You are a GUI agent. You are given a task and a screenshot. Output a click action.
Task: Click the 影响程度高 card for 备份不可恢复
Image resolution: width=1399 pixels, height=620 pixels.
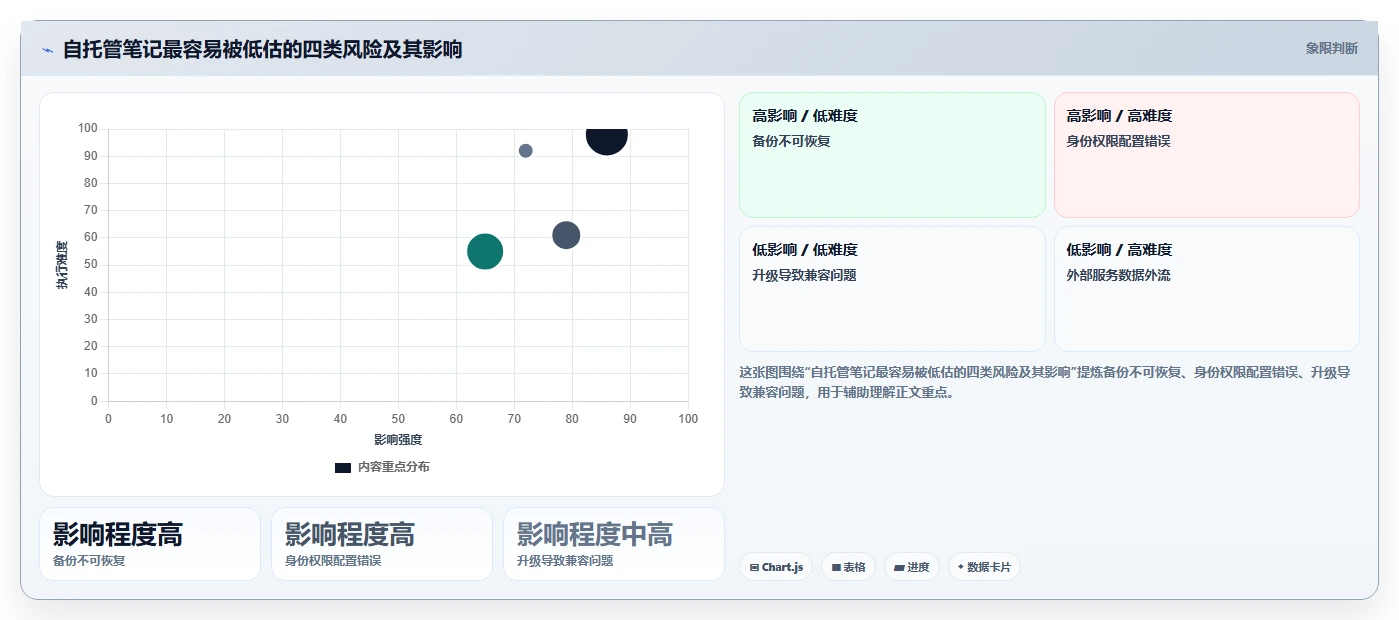[x=150, y=544]
